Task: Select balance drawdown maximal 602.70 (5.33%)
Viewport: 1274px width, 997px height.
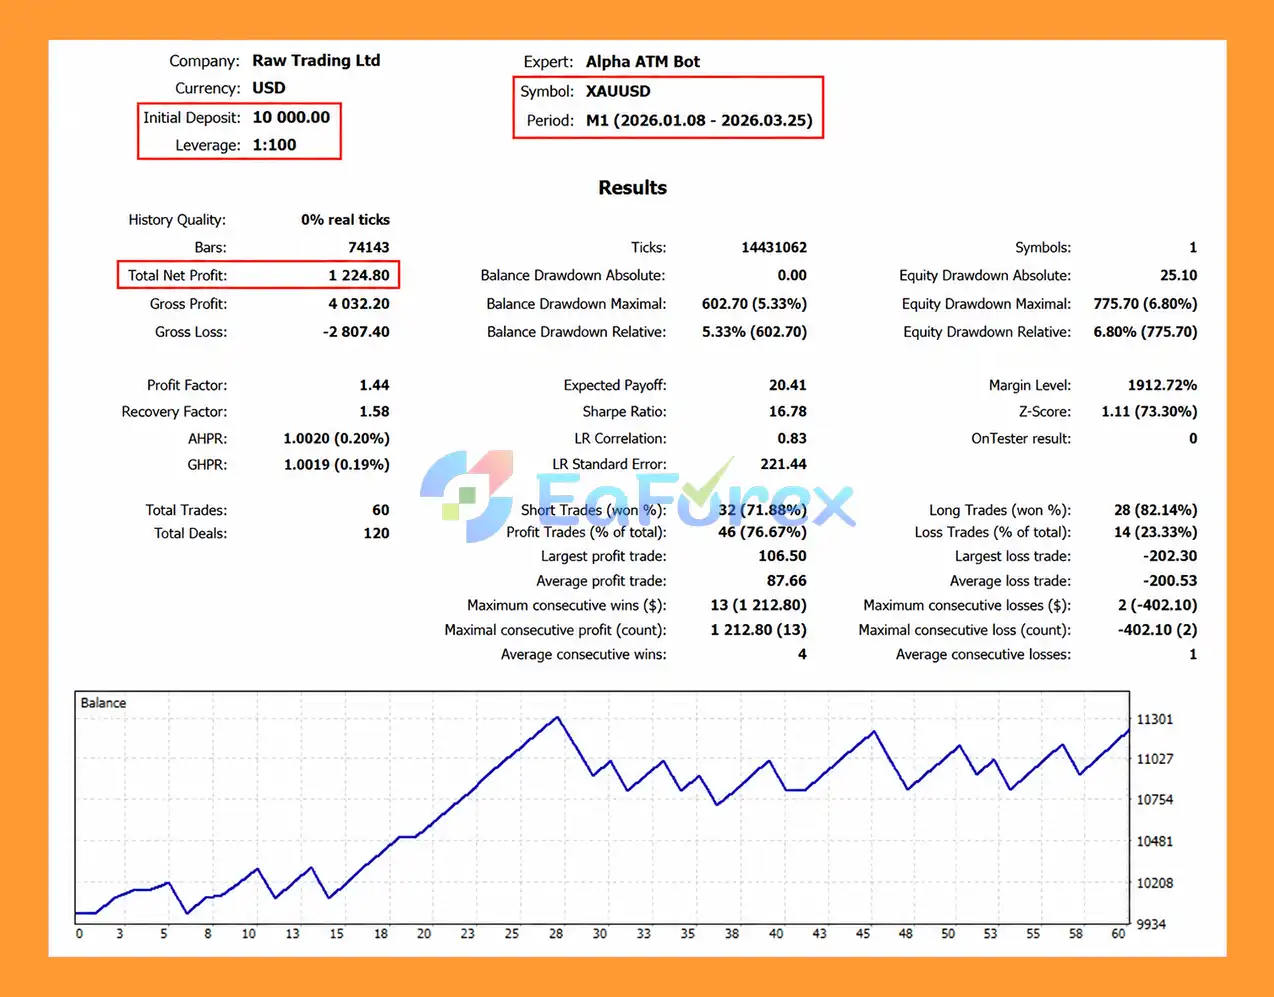Action: [754, 303]
